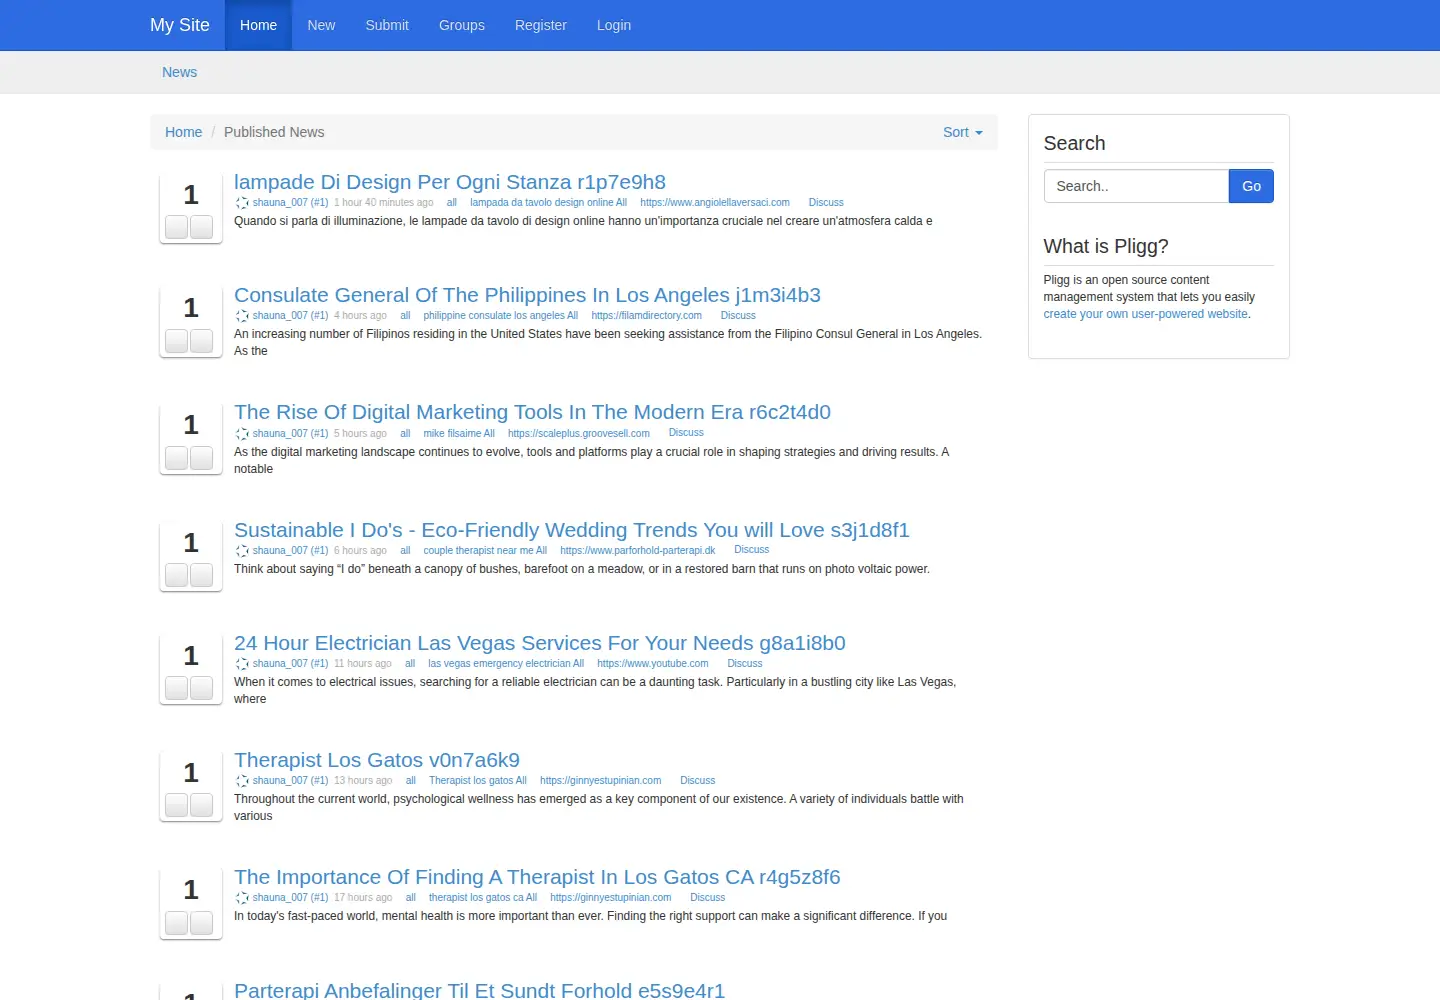Viewport: 1440px width, 1000px height.
Task: Click the My Site brand link
Action: click(180, 25)
